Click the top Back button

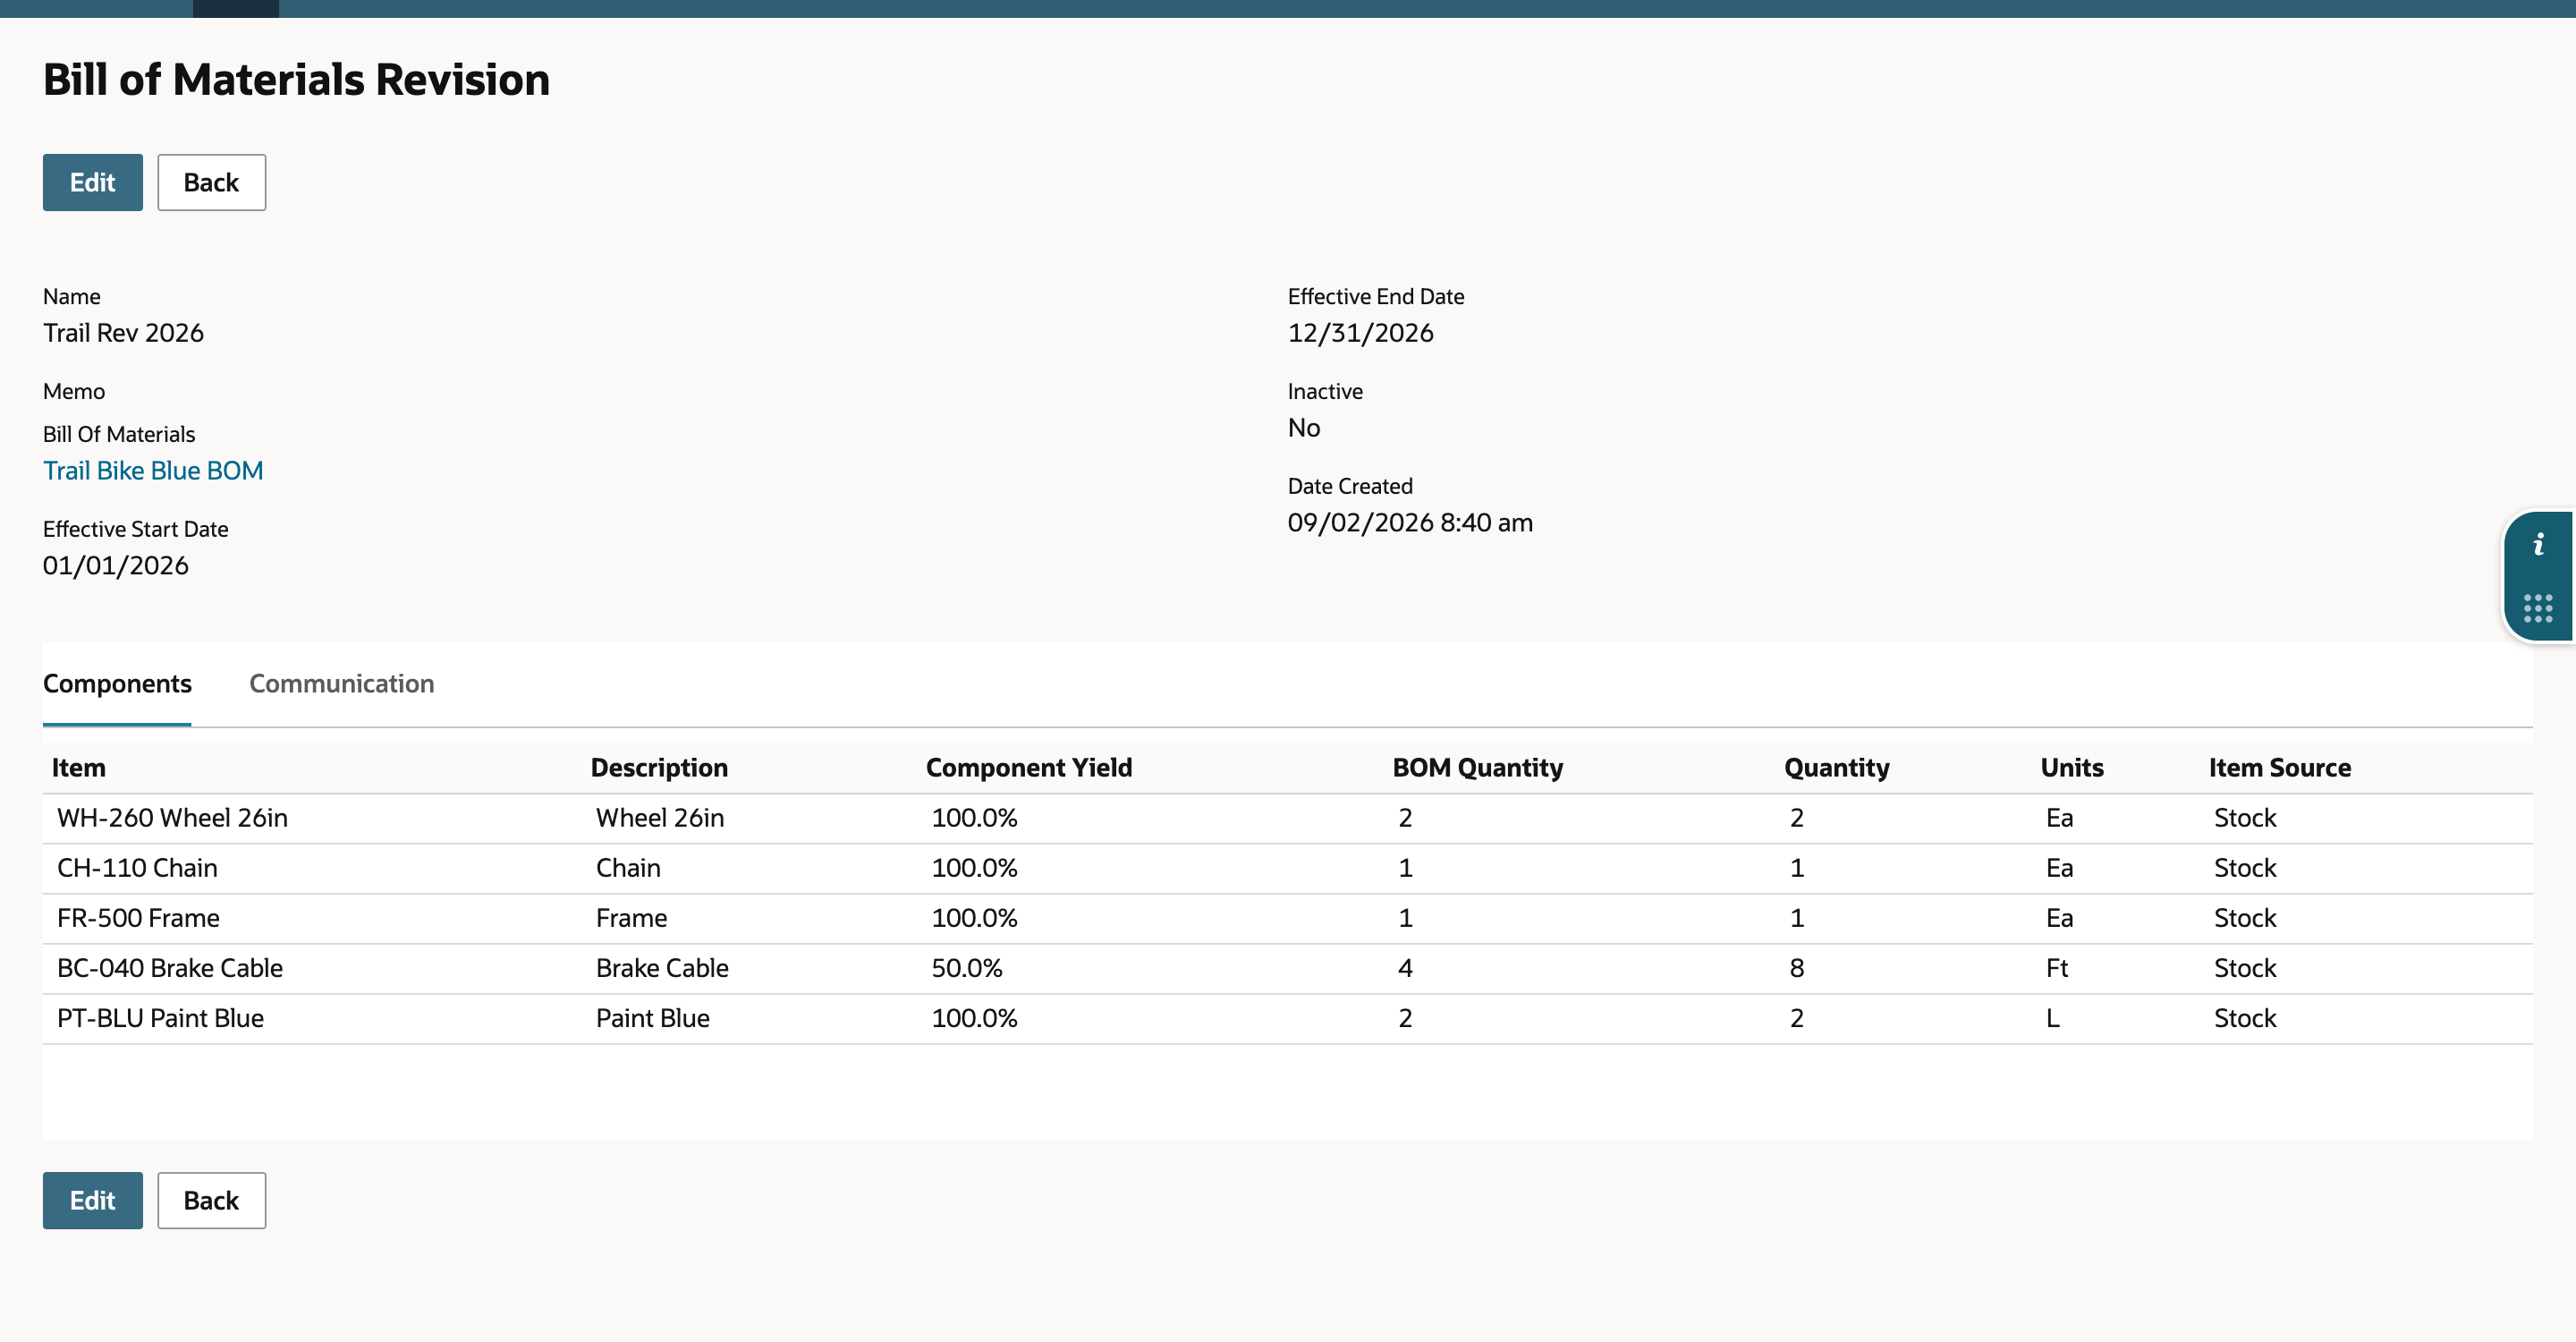click(211, 182)
